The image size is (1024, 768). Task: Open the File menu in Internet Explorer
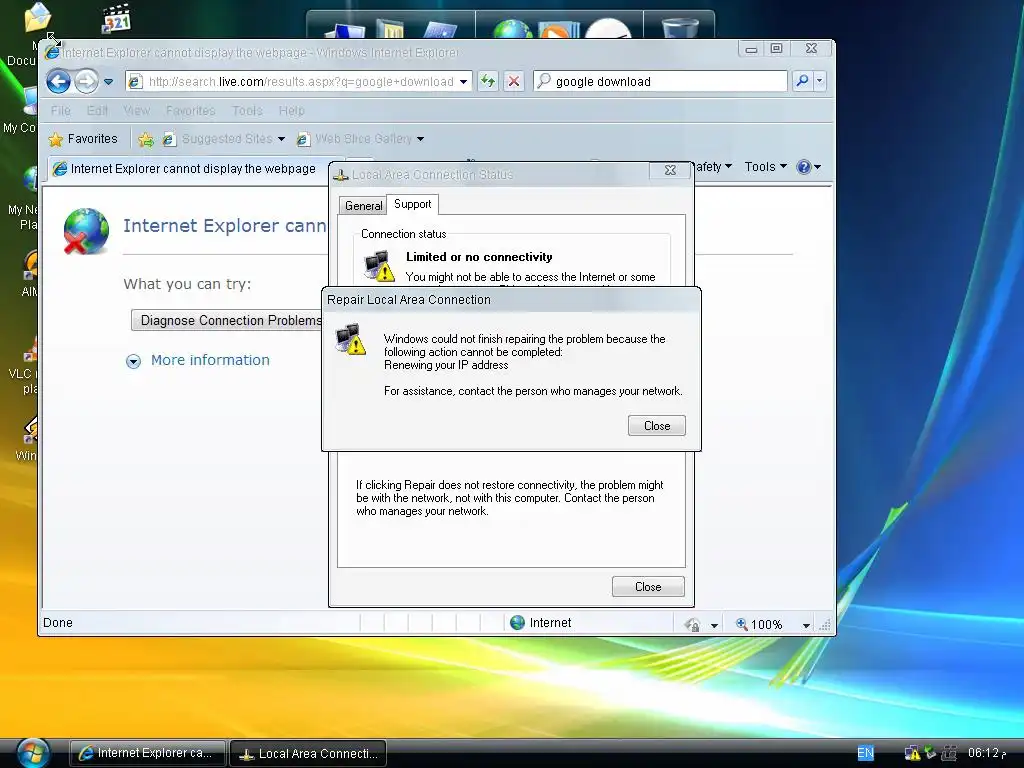coord(61,110)
